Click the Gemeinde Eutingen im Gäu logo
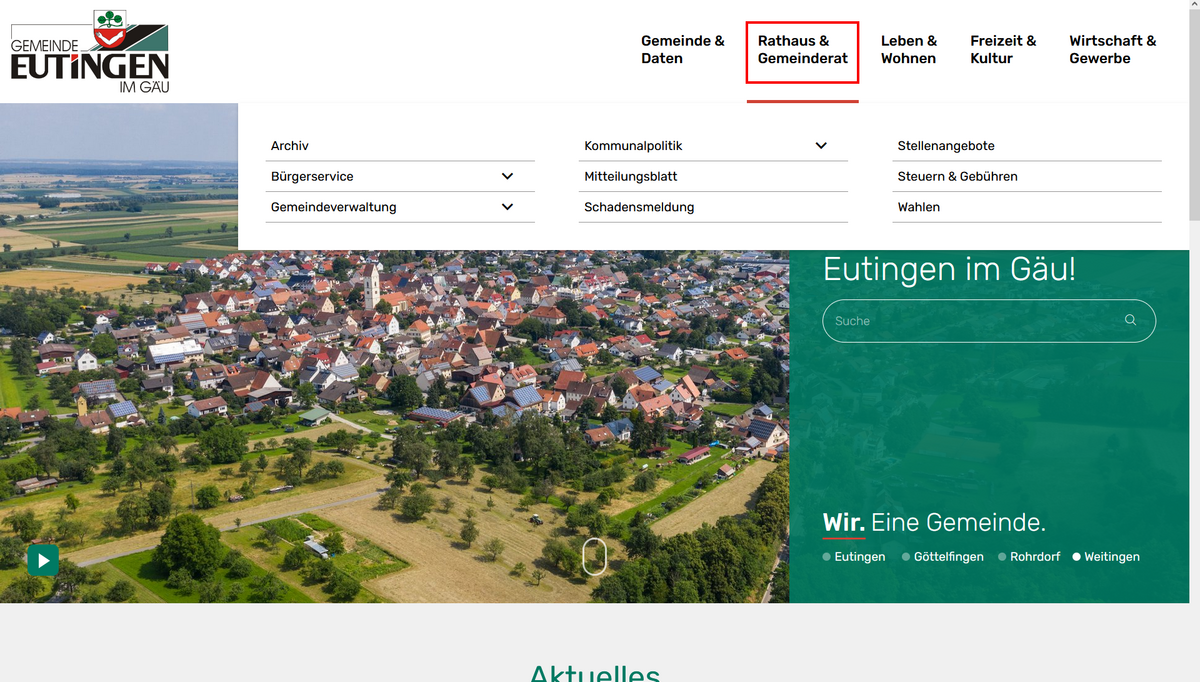Screen dimensions: 1200x682 click(x=90, y=52)
